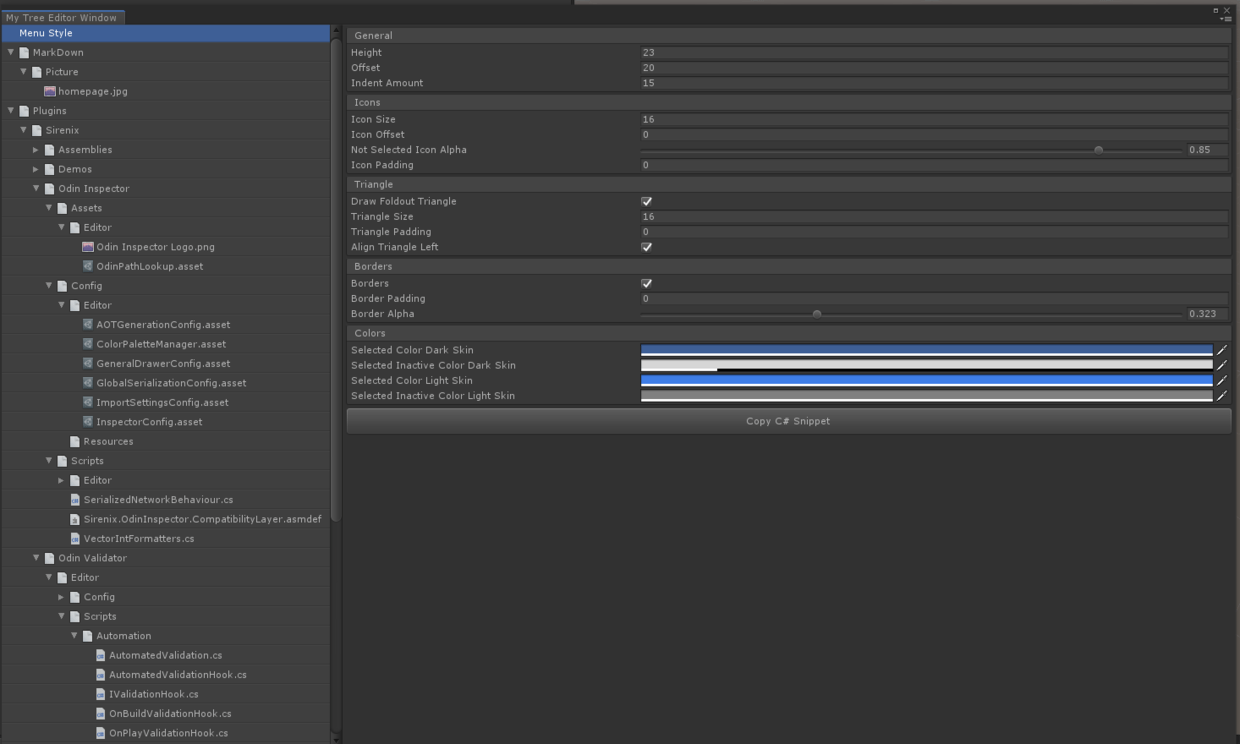Uncheck the Align Triangle Left option
This screenshot has width=1240, height=744.
(647, 247)
